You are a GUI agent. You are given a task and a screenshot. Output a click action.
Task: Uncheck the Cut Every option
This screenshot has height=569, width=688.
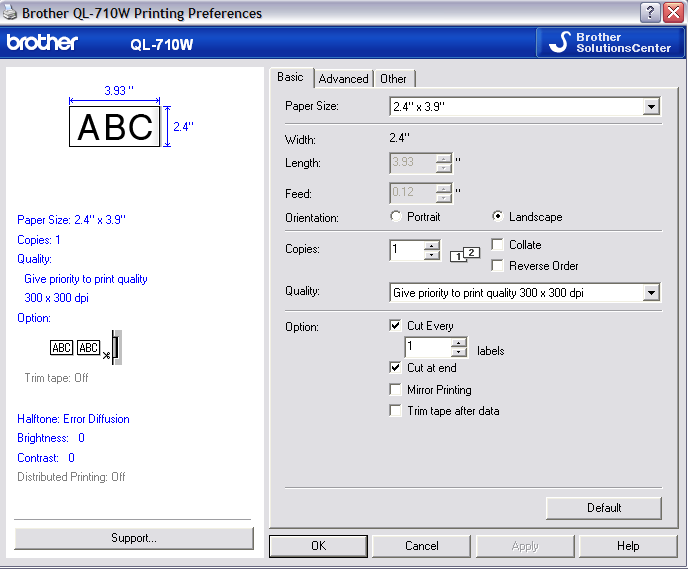coord(395,326)
